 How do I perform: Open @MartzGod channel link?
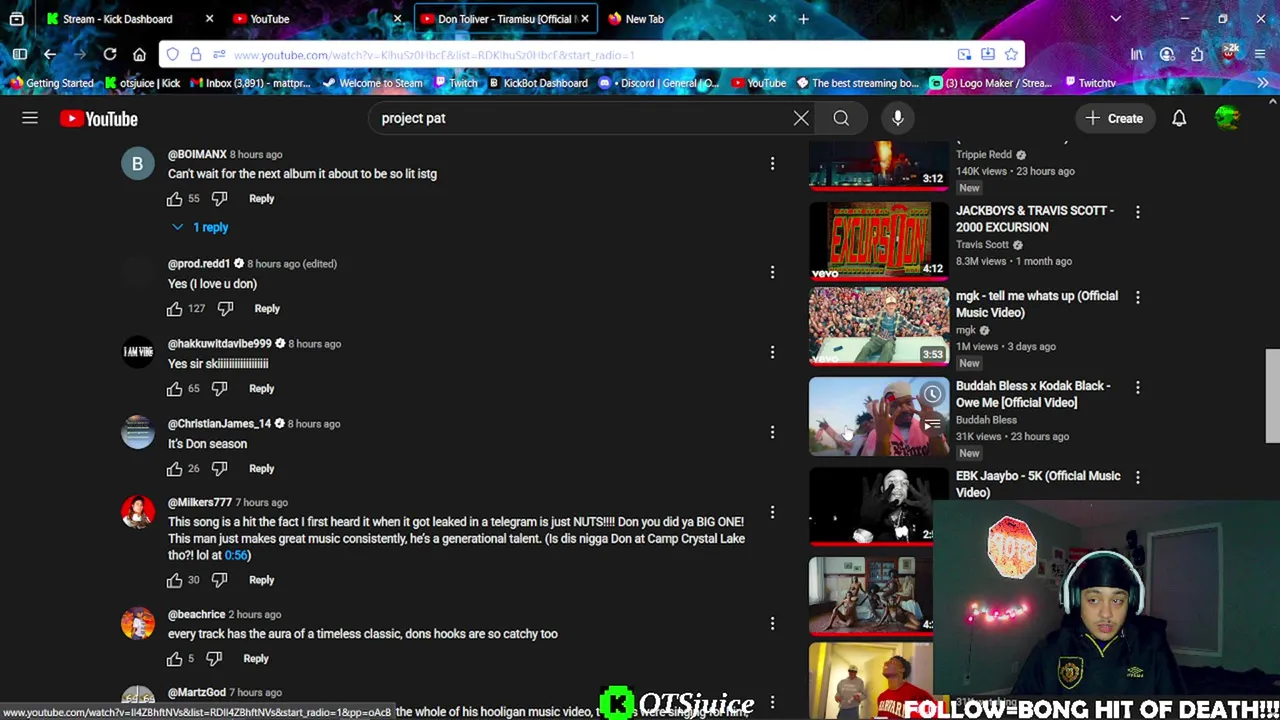pyautogui.click(x=197, y=692)
